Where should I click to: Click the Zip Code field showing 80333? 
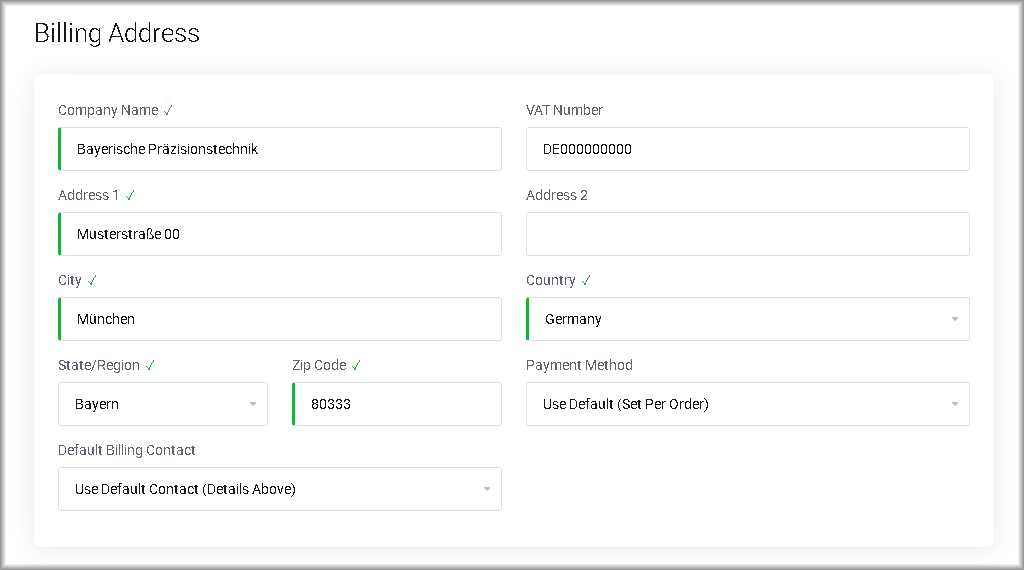point(397,404)
